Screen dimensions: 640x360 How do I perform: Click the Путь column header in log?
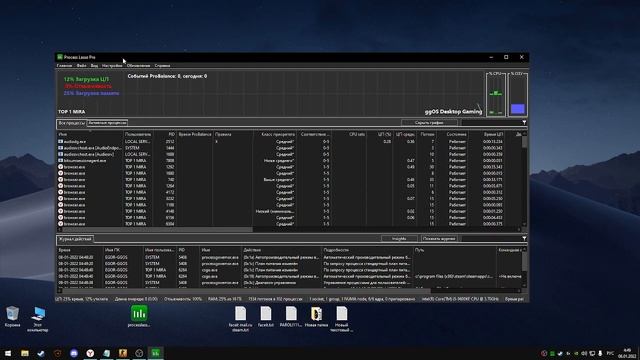pos(455,250)
